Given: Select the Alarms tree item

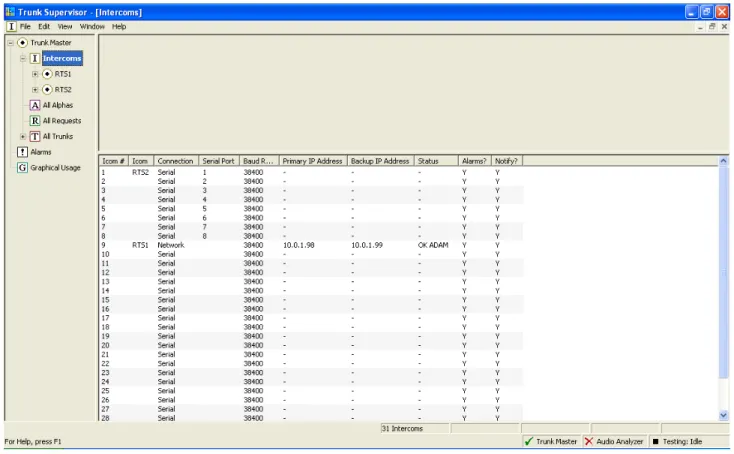Looking at the screenshot, I should [x=41, y=152].
